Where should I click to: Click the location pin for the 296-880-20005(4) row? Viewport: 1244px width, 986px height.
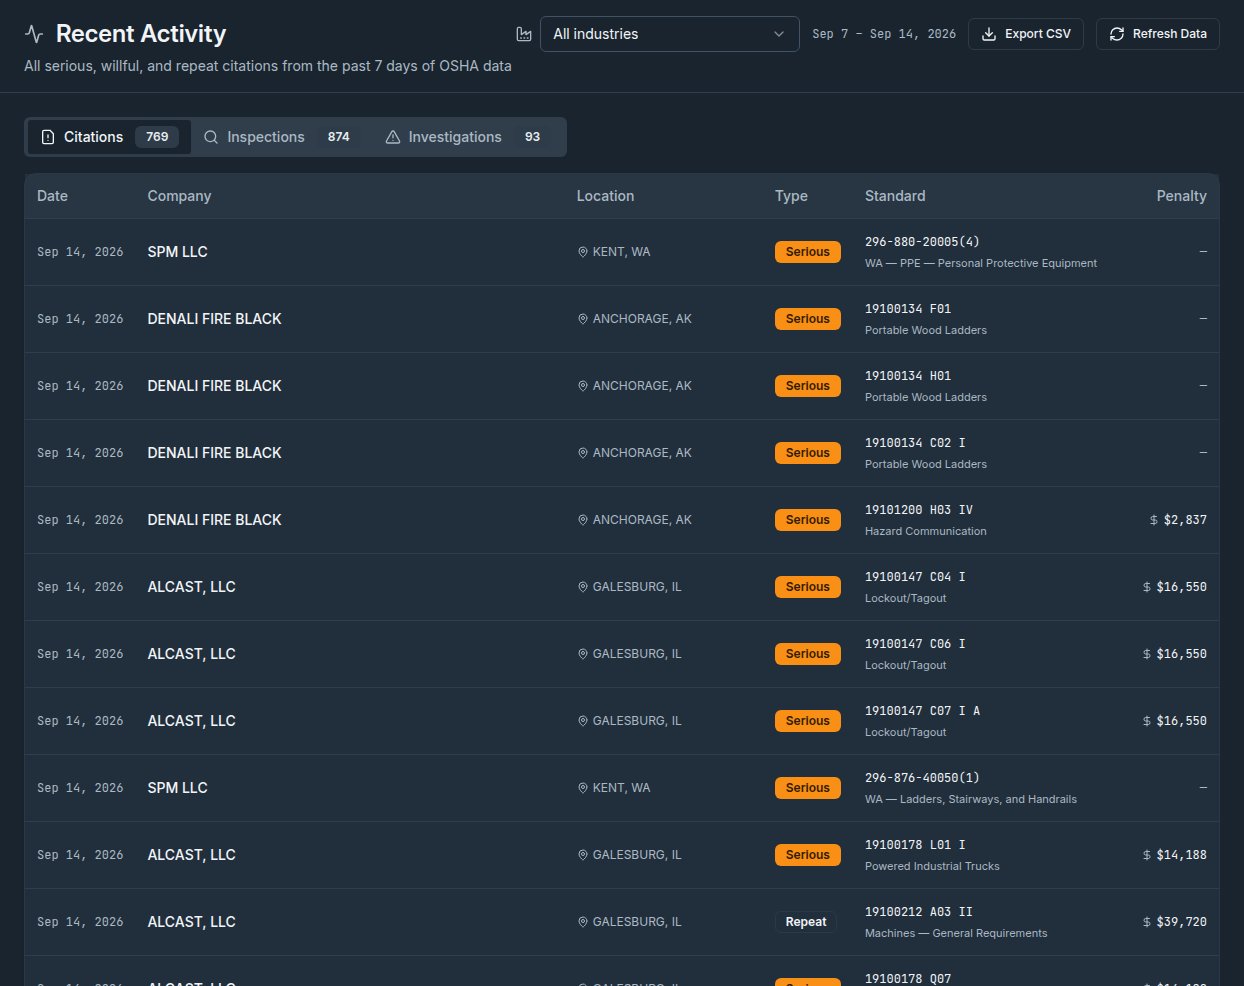coord(583,252)
